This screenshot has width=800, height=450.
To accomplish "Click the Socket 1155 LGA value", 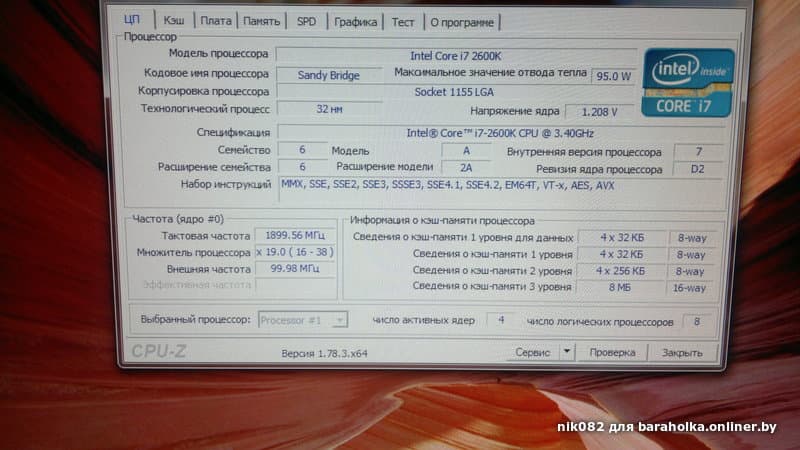I will 454,92.
